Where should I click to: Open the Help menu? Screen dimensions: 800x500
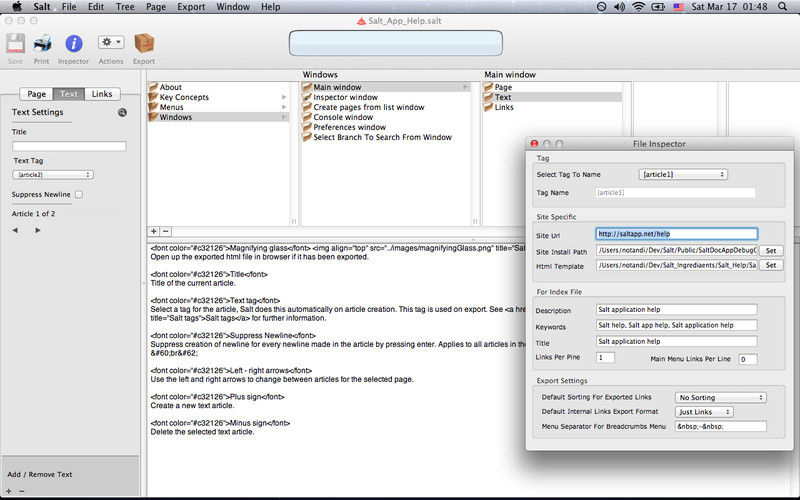pos(270,7)
